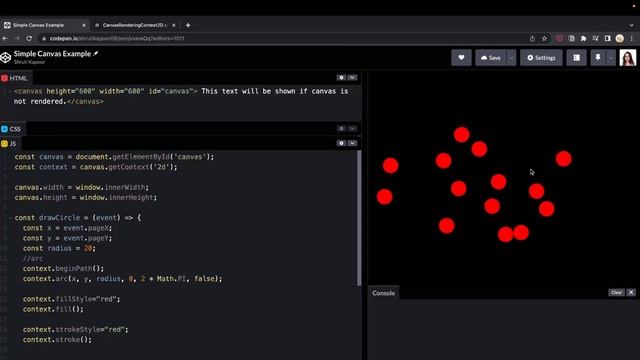Click the CodePen logo icon
The height and width of the screenshot is (360, 640).
[6, 58]
